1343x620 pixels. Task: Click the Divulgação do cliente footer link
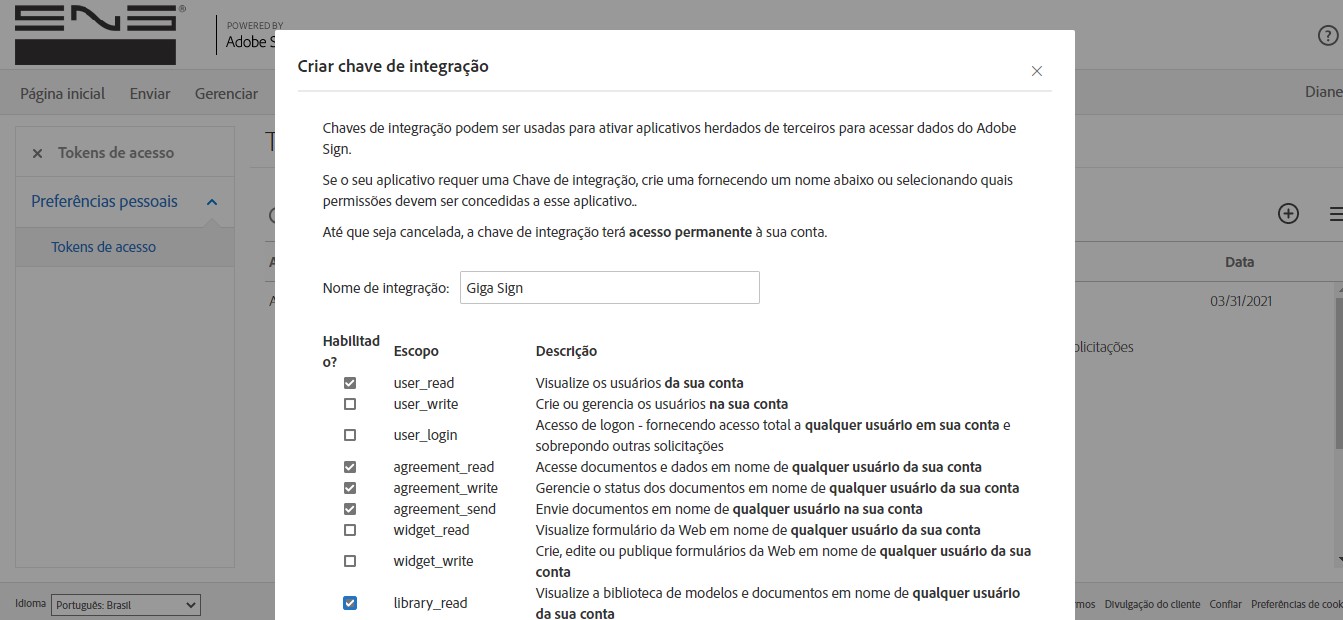[1152, 604]
